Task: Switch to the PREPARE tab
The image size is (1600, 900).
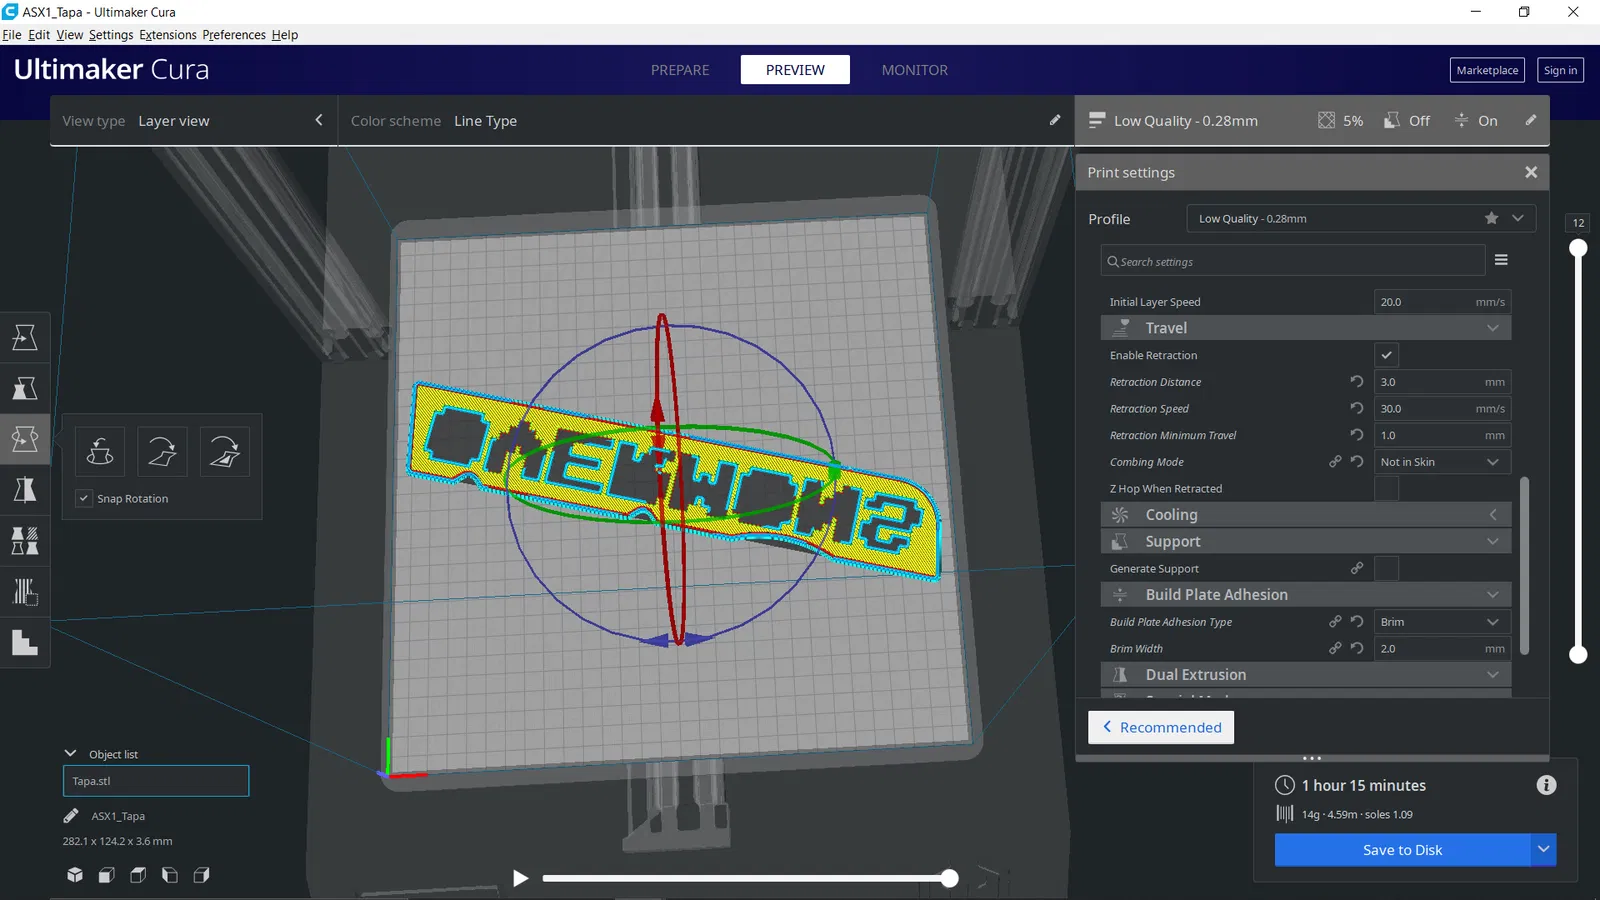Action: click(x=680, y=70)
